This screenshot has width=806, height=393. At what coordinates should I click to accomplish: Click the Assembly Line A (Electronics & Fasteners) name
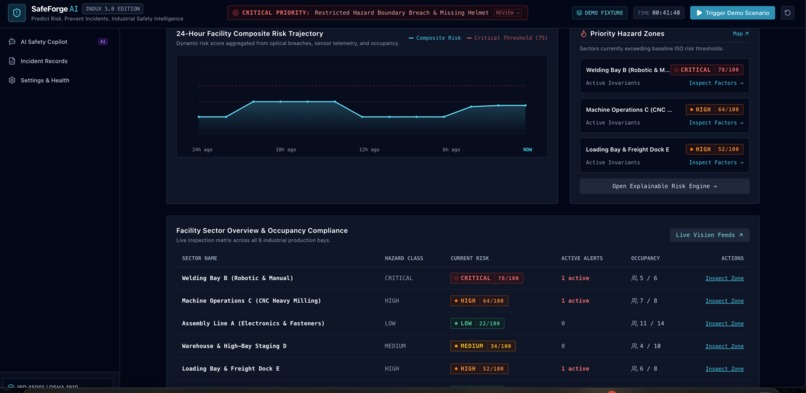[253, 323]
